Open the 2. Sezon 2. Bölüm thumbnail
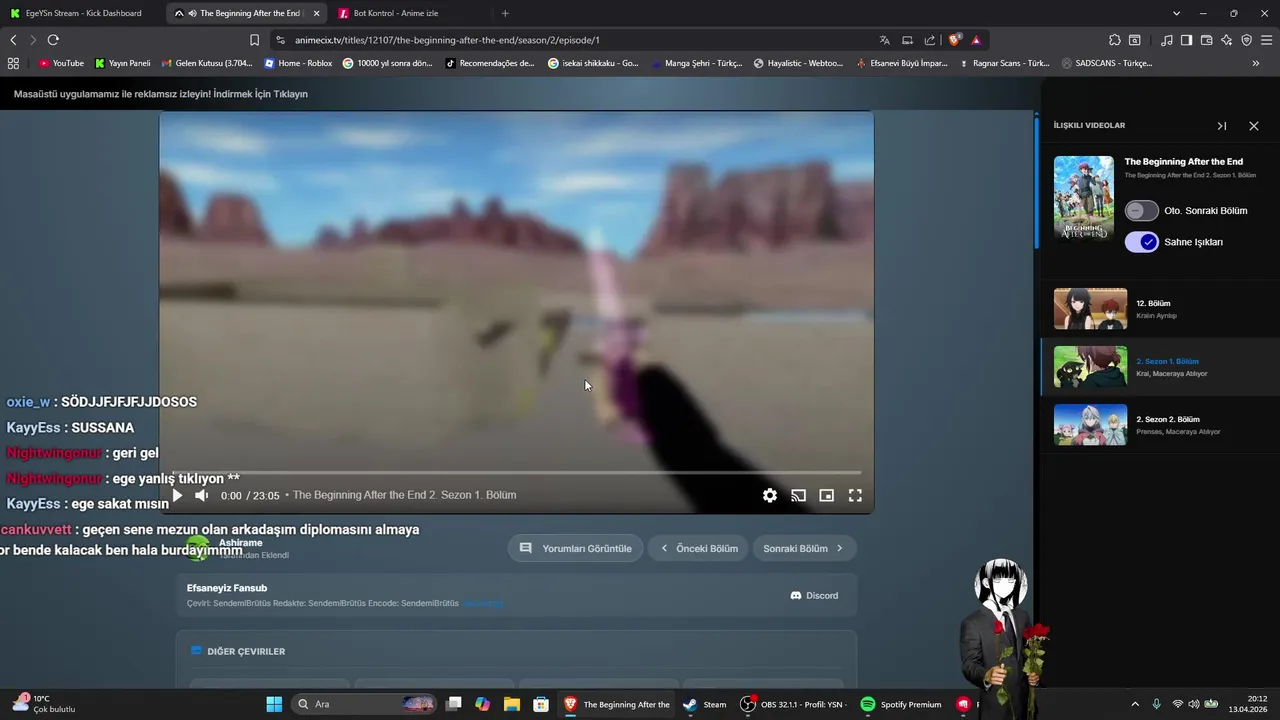The image size is (1280, 720). click(x=1090, y=425)
